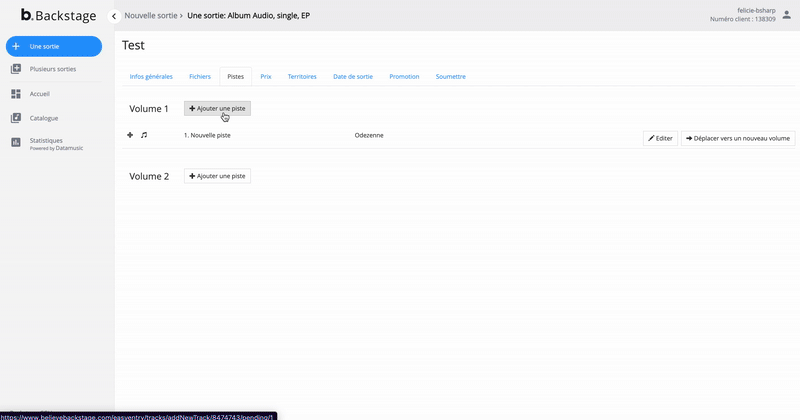Screen dimensions: 800x420
Task: Click the Backstage logo
Action: point(58,15)
